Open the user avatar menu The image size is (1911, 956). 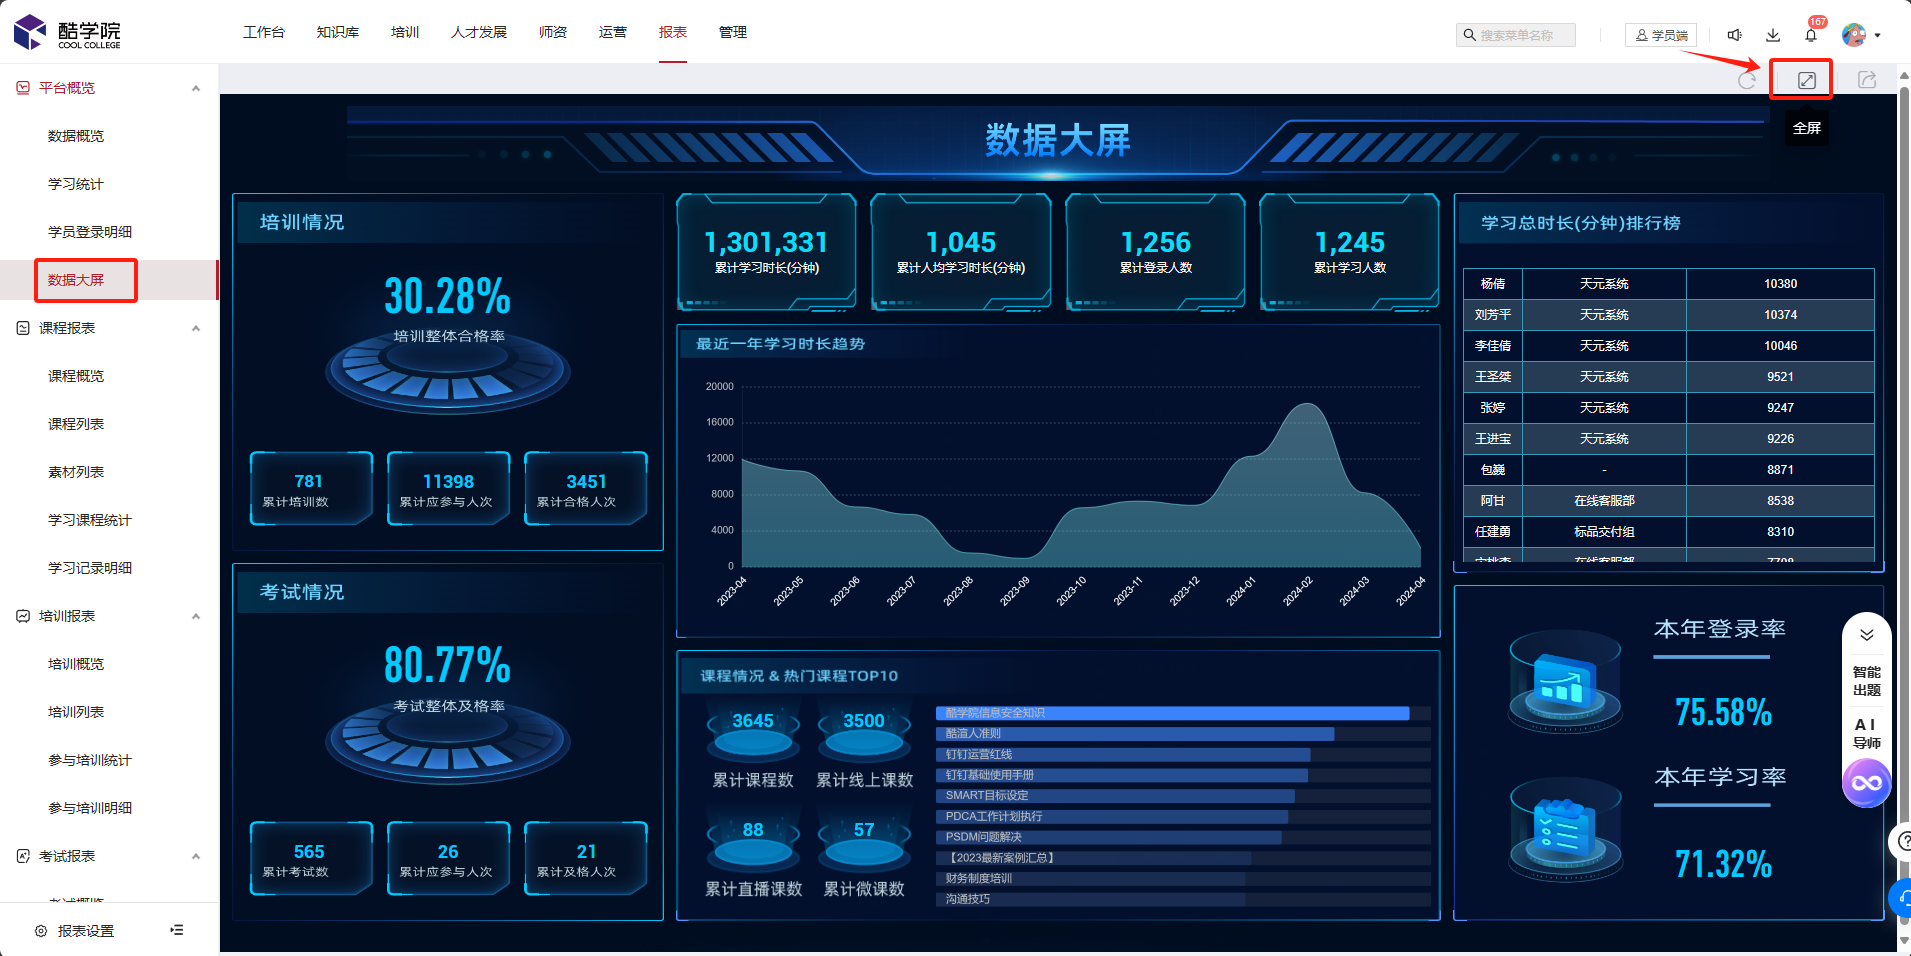pyautogui.click(x=1860, y=35)
